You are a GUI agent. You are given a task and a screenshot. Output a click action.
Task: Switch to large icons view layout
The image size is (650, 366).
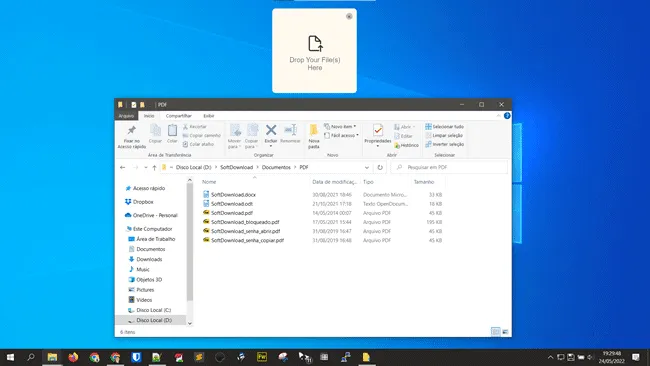pyautogui.click(x=505, y=332)
